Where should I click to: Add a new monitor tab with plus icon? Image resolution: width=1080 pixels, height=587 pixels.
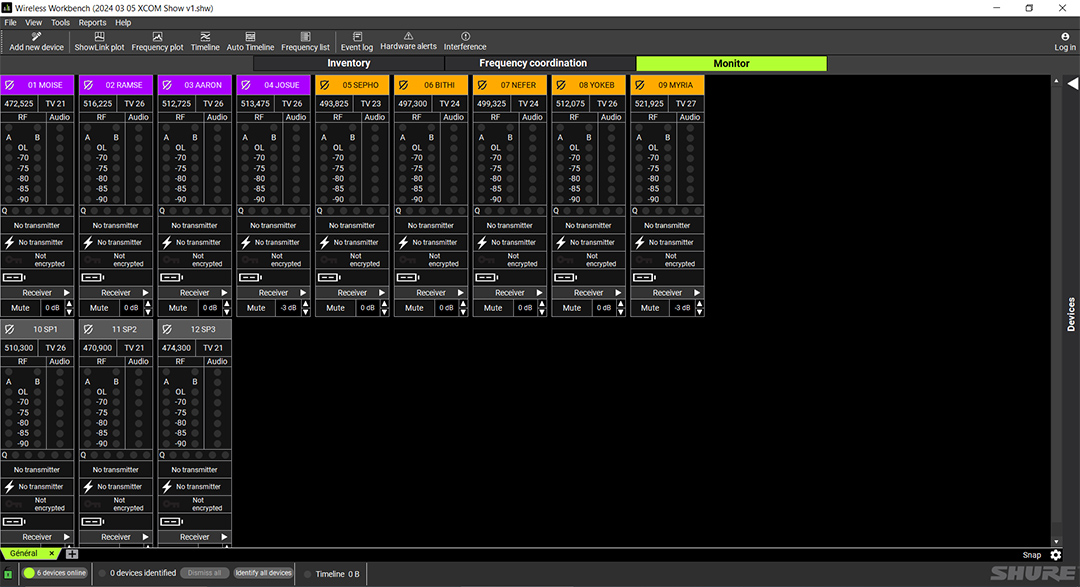click(x=72, y=554)
